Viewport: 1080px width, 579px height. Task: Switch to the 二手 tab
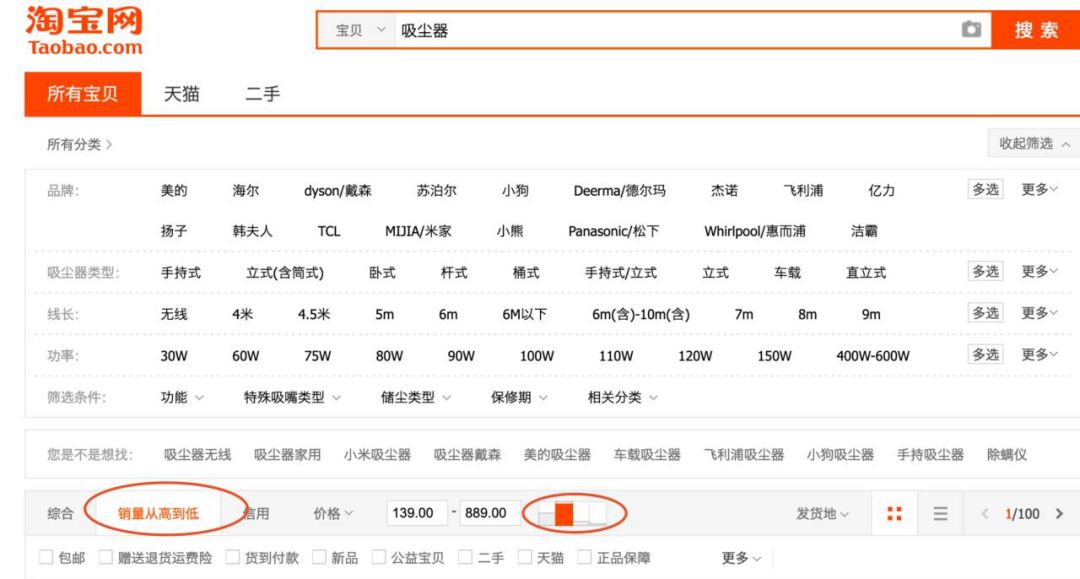(x=262, y=94)
